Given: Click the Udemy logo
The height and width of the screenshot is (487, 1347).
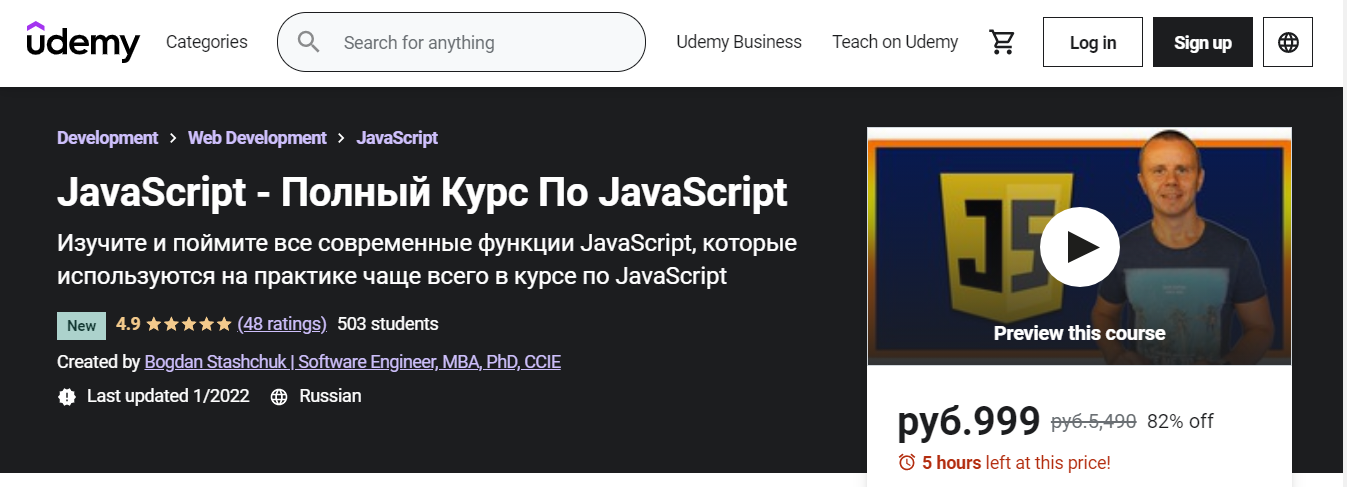Looking at the screenshot, I should [83, 42].
